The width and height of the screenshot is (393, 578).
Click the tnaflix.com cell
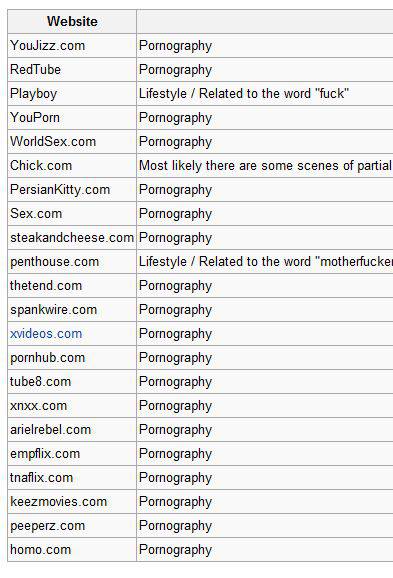72,478
